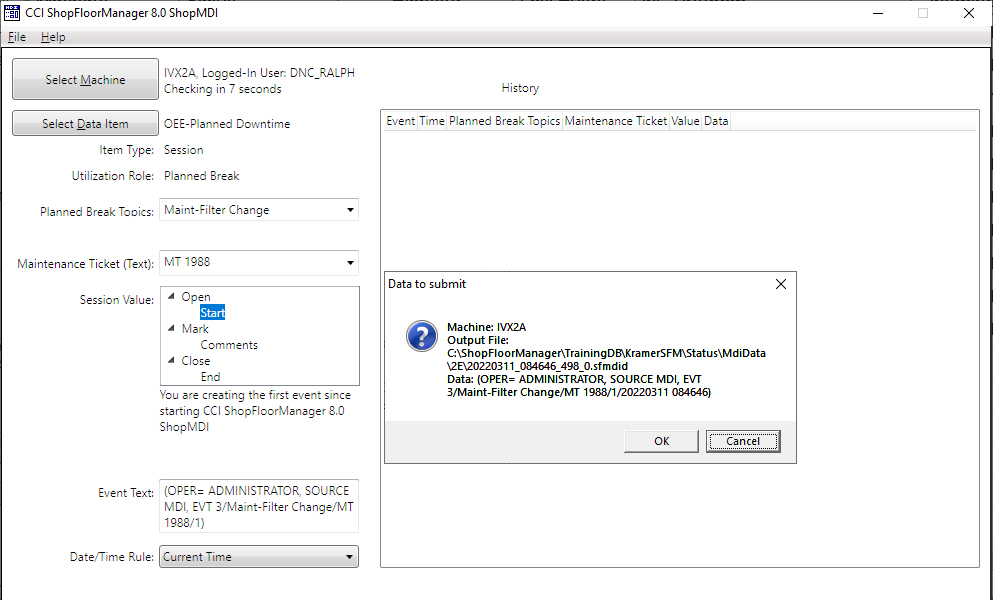Select the Open tree item label
Viewport: 993px width, 600px height.
[x=196, y=297]
